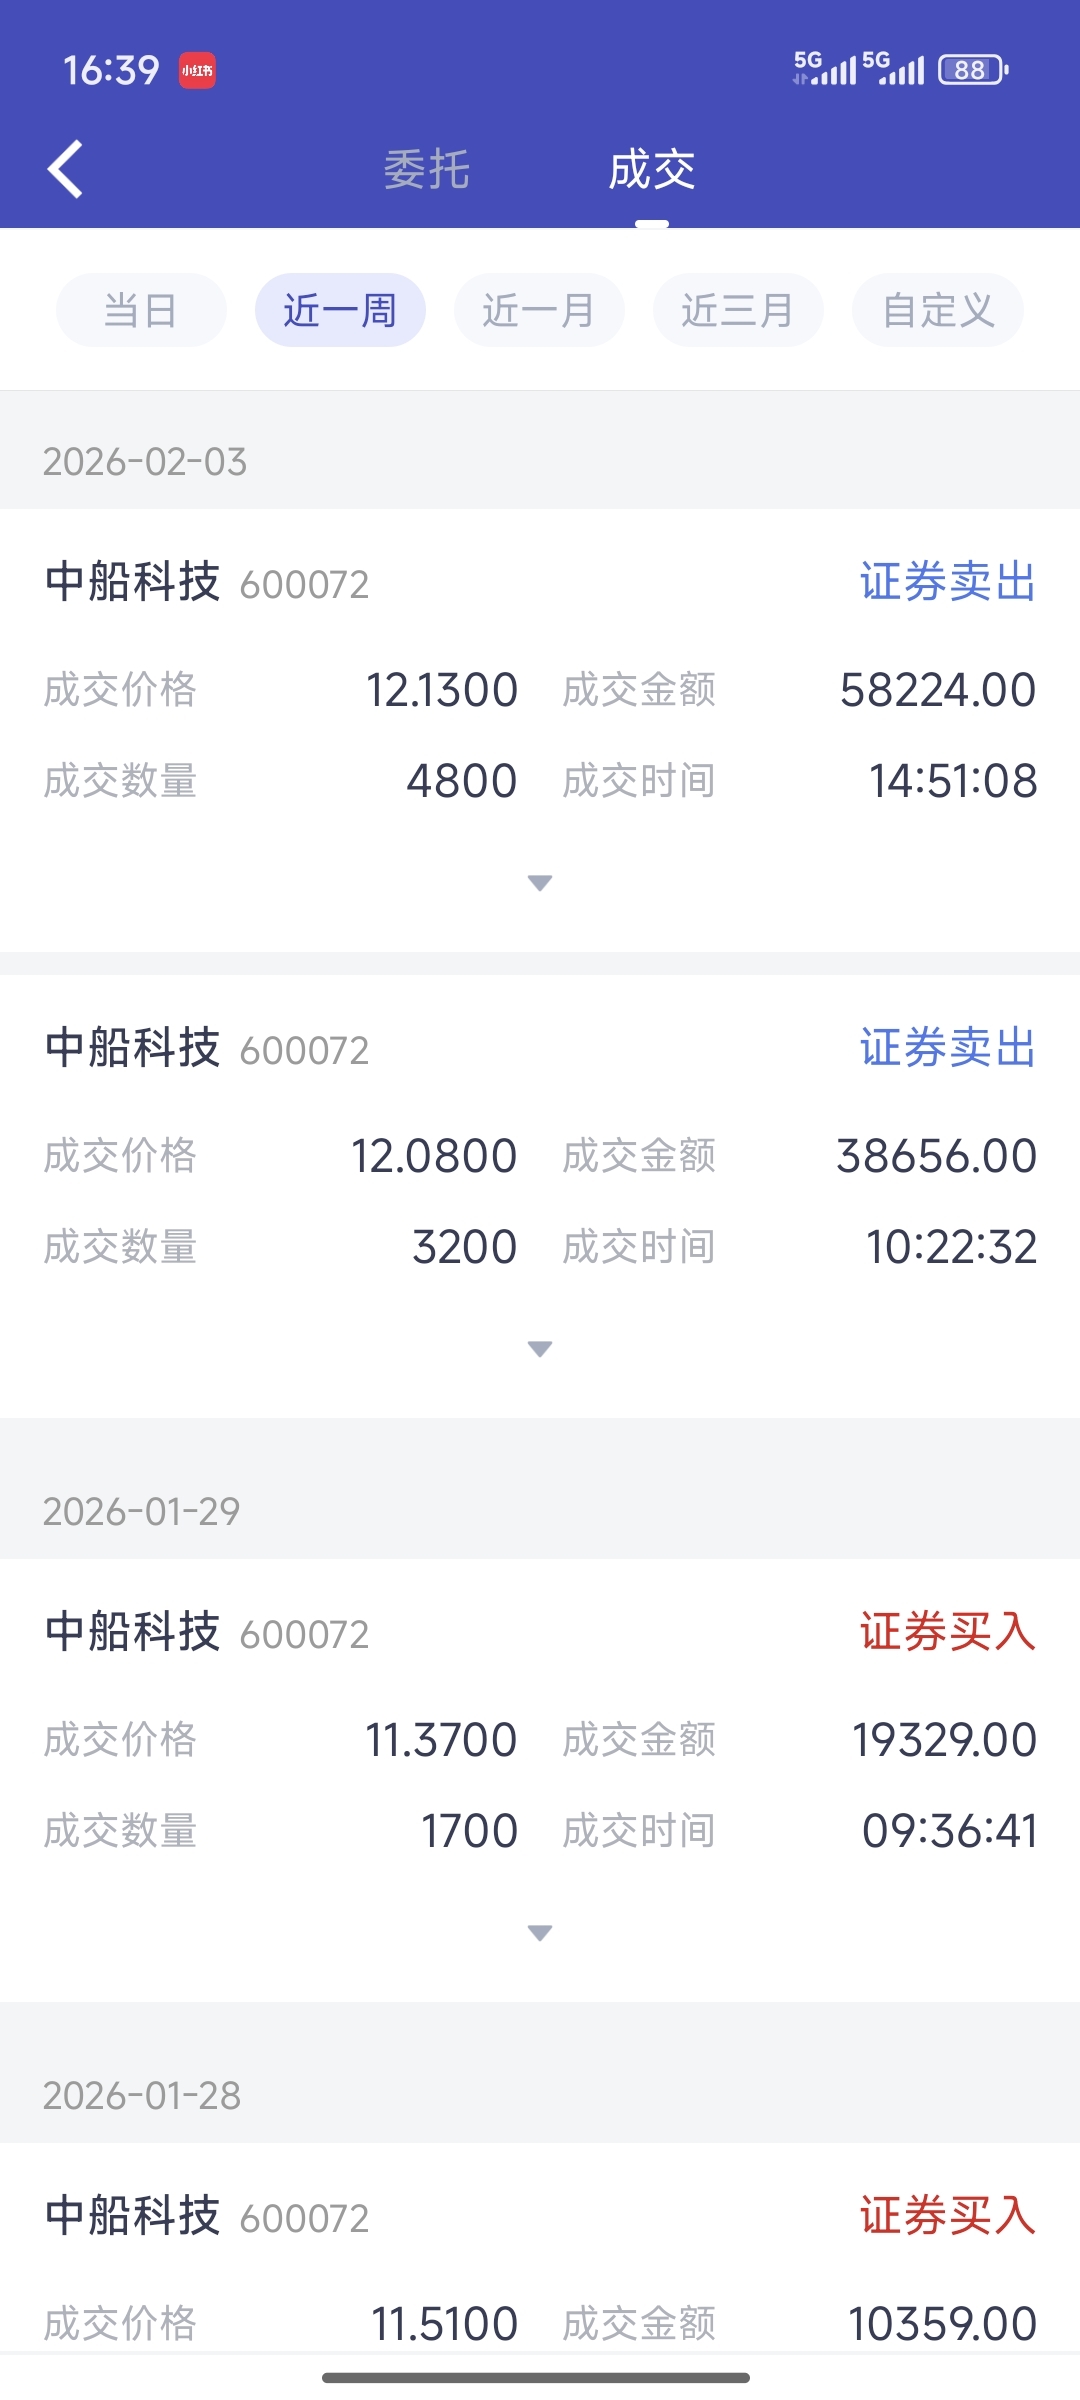Open the 自定义 date range filter
Viewport: 1080px width, 2400px height.
click(x=937, y=310)
